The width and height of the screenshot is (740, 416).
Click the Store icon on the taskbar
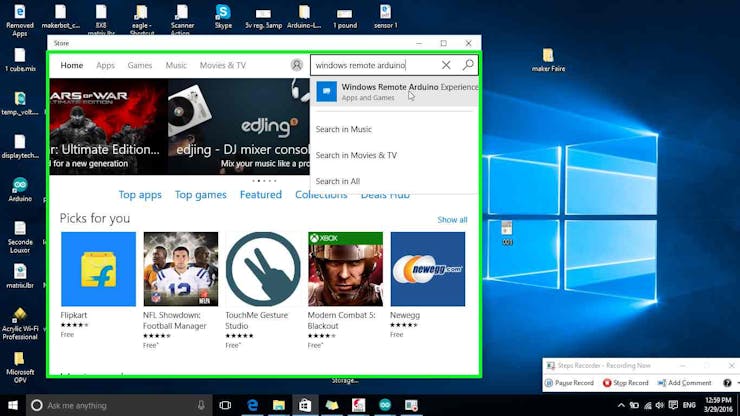coord(305,405)
